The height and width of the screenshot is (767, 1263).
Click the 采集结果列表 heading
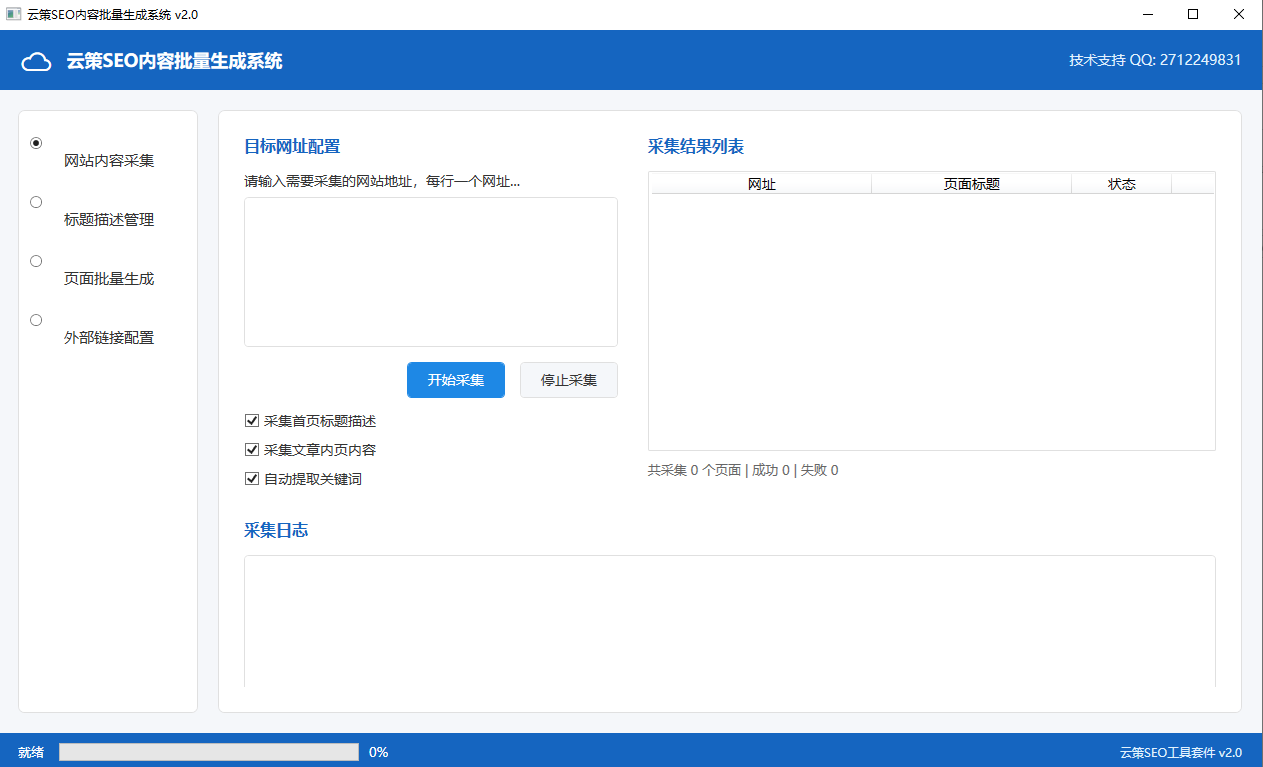(696, 147)
